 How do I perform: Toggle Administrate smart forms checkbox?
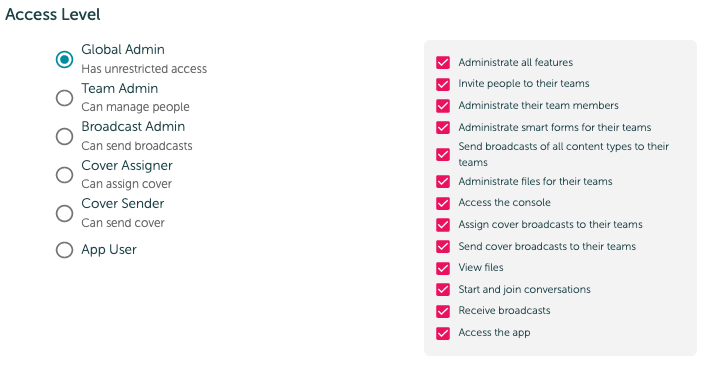443,128
